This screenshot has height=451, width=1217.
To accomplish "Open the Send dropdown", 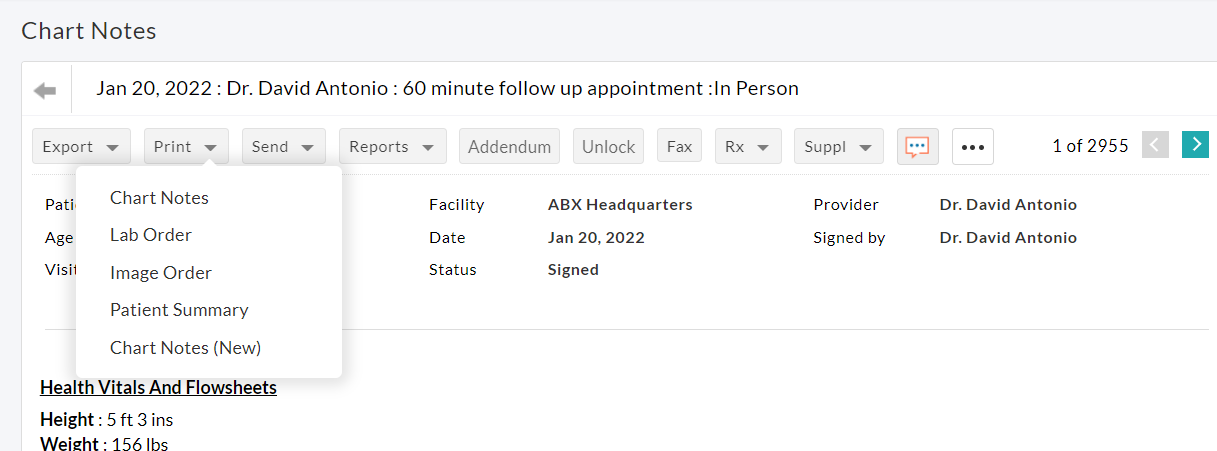I will [x=283, y=146].
